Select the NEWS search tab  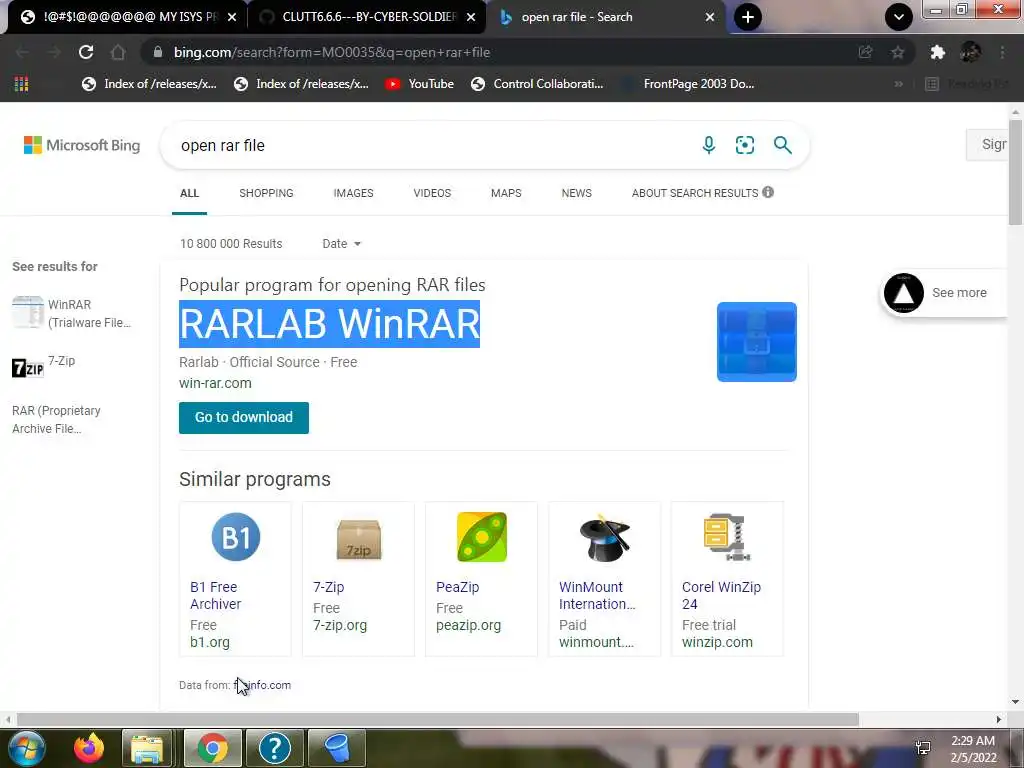(x=577, y=193)
